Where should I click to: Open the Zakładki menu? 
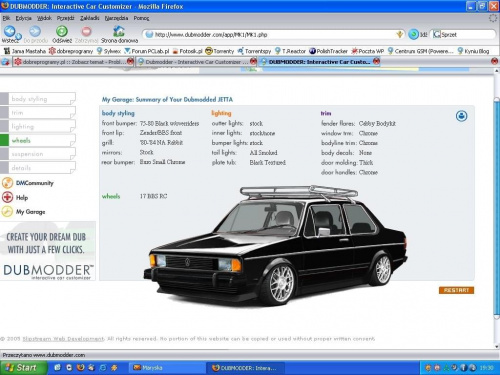click(x=89, y=18)
